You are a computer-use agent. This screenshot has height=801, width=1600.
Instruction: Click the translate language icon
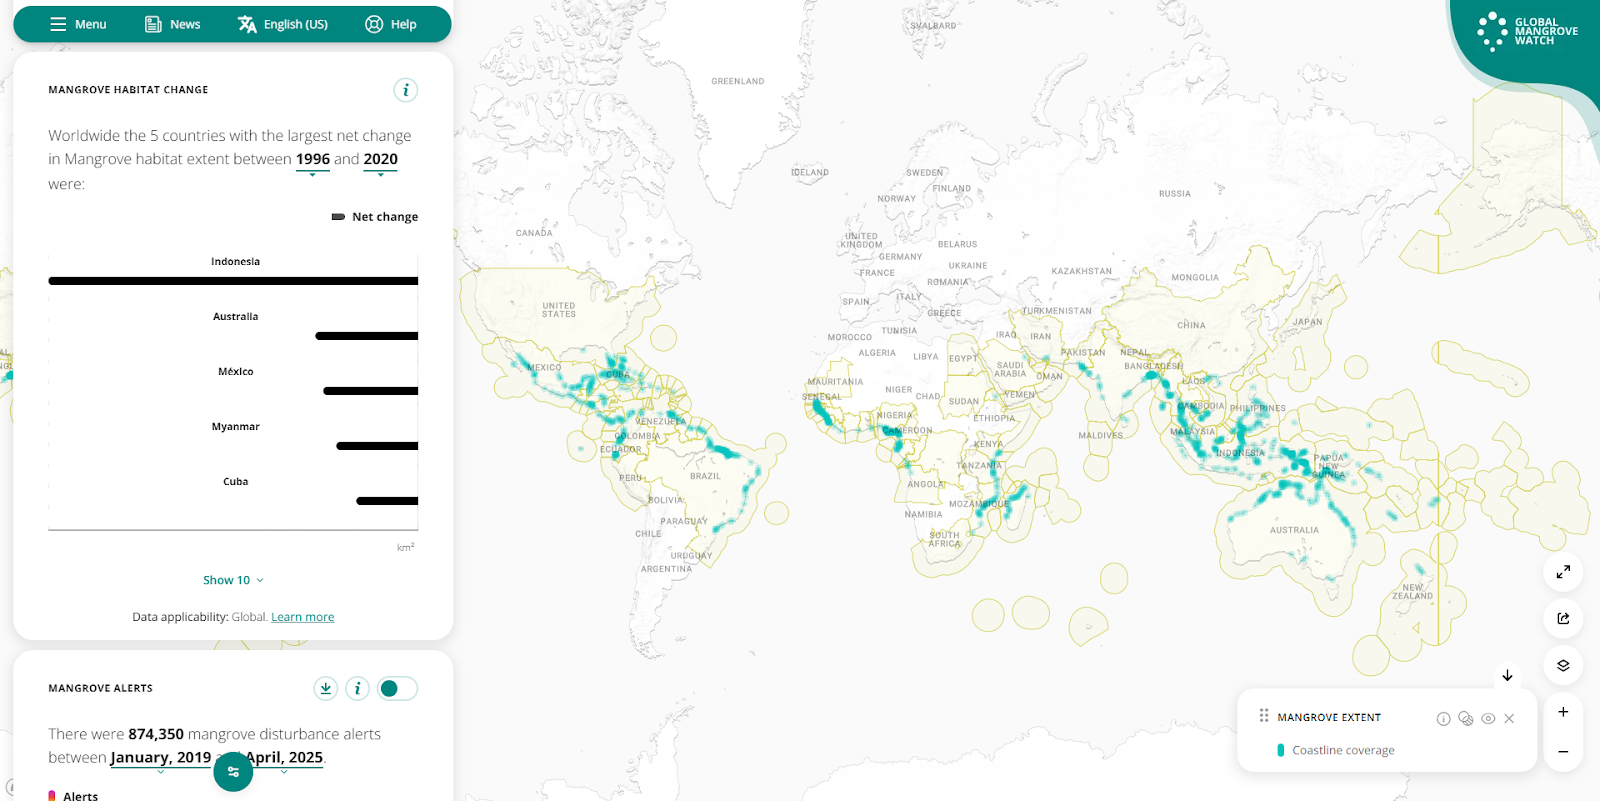coord(247,24)
